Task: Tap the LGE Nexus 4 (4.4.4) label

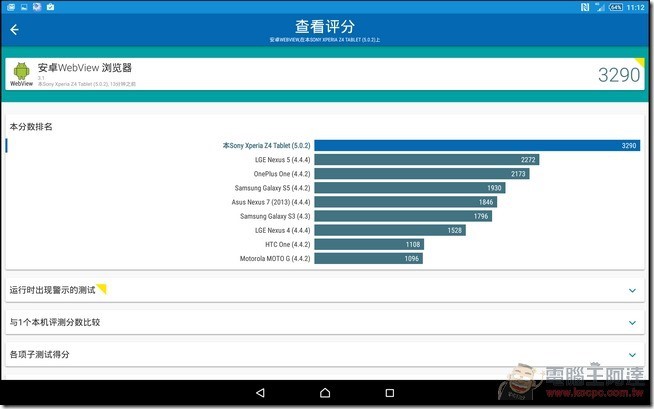Action: pyautogui.click(x=283, y=230)
